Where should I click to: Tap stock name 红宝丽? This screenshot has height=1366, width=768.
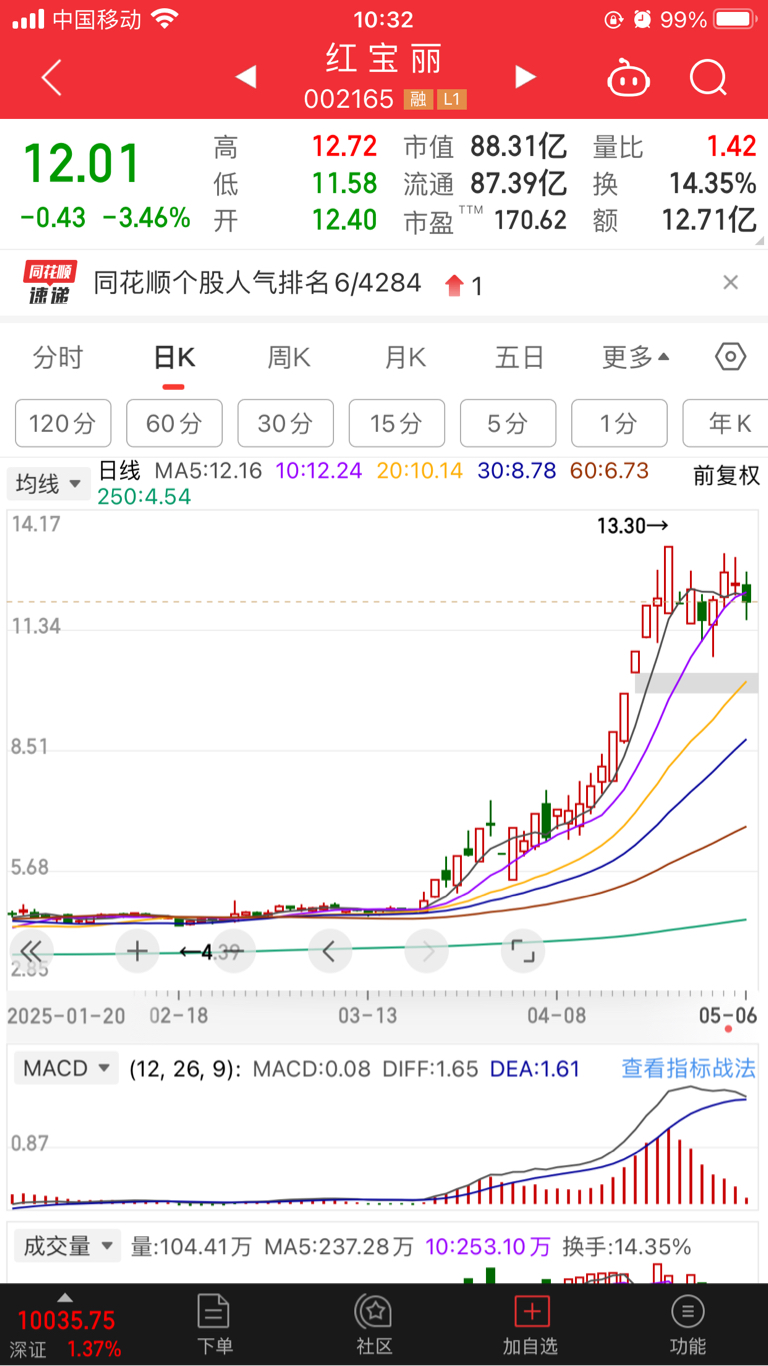384,59
